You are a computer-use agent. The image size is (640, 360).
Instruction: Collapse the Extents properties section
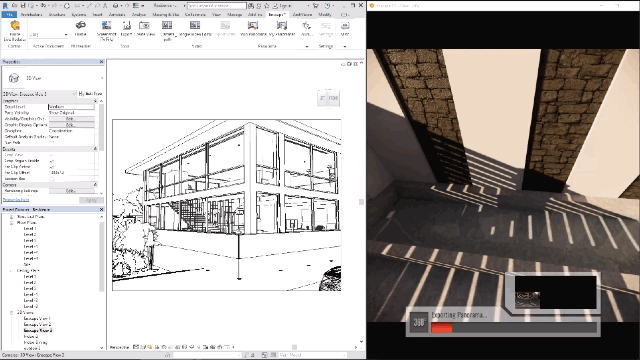pyautogui.click(x=96, y=149)
